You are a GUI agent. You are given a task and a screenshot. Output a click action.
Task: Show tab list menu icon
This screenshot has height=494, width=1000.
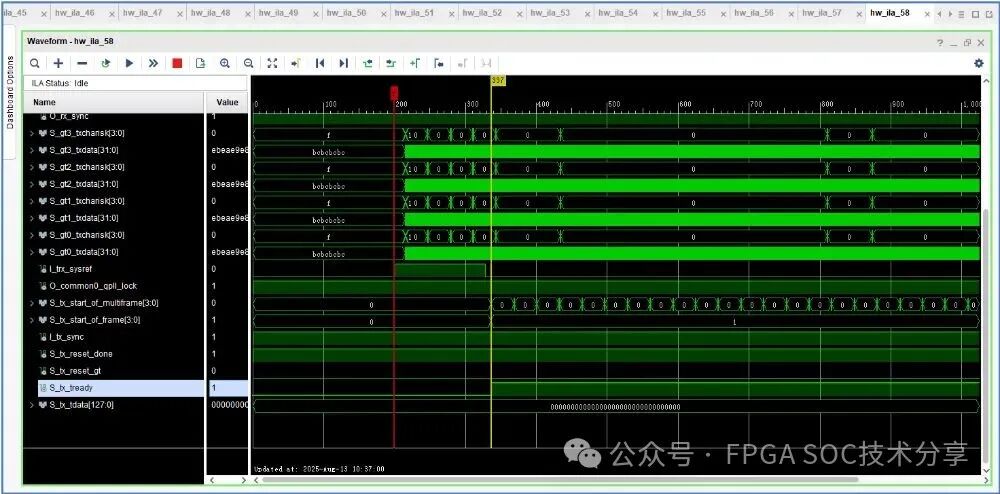(x=961, y=13)
